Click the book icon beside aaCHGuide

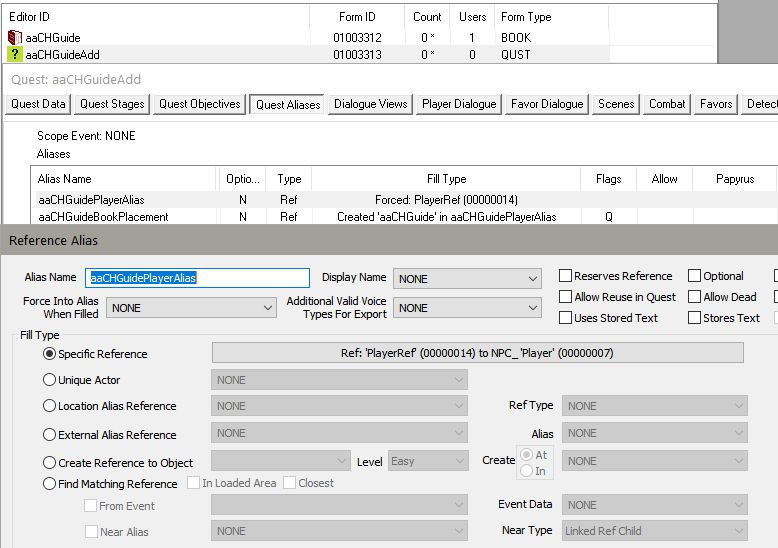tap(15, 38)
